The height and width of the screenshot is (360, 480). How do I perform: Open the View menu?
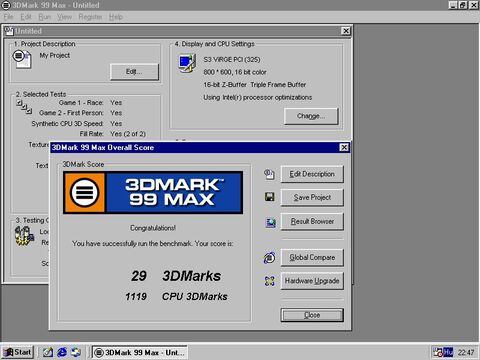pyautogui.click(x=64, y=17)
